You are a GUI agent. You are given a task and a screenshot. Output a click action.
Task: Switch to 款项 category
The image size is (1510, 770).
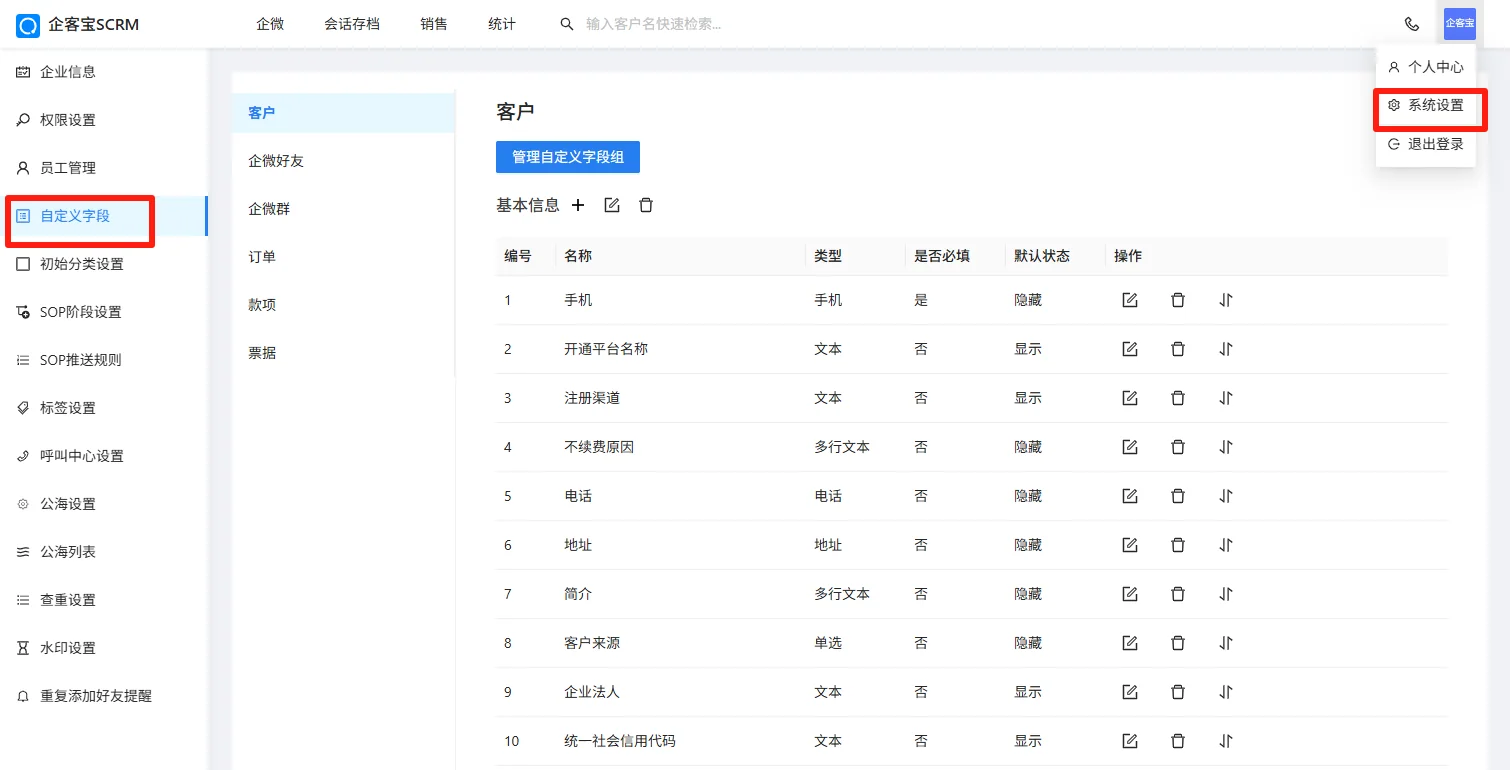pyautogui.click(x=343, y=305)
